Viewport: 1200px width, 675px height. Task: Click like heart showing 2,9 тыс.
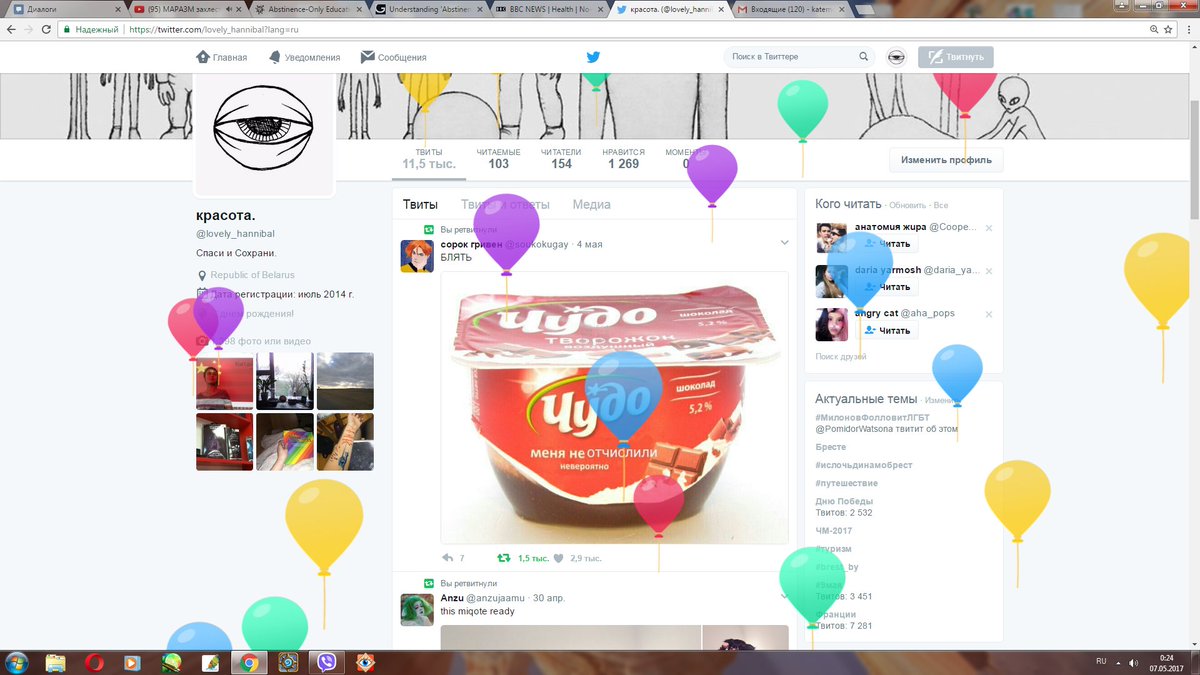click(x=559, y=558)
